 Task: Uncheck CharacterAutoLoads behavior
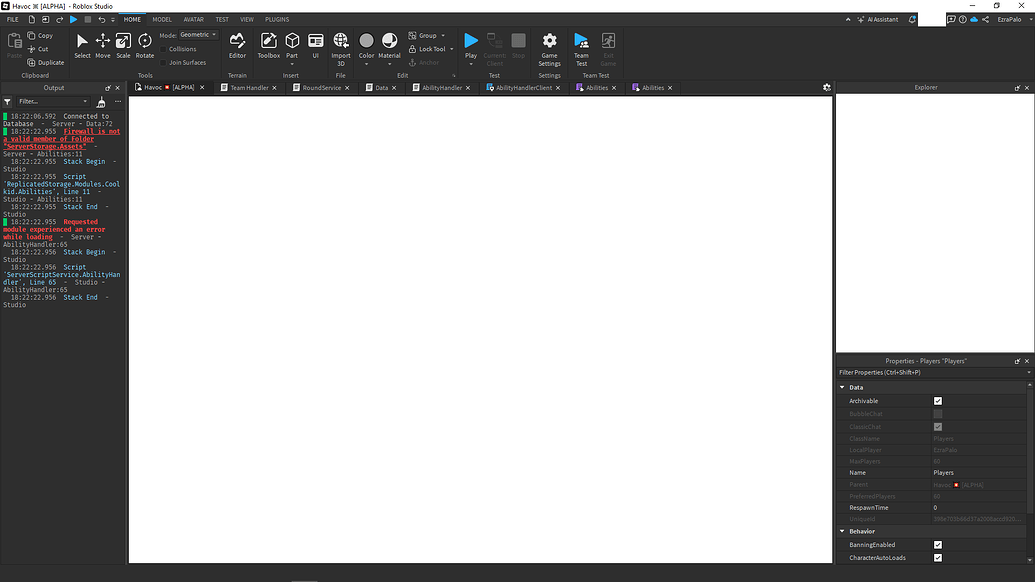pyautogui.click(x=937, y=557)
